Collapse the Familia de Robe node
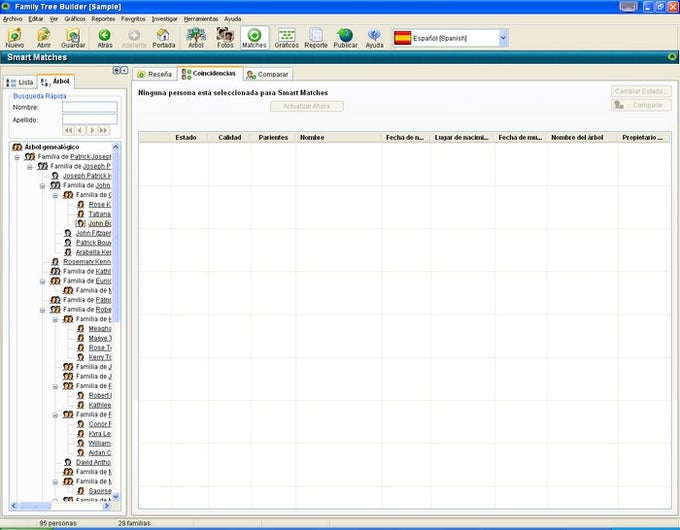 (42, 310)
